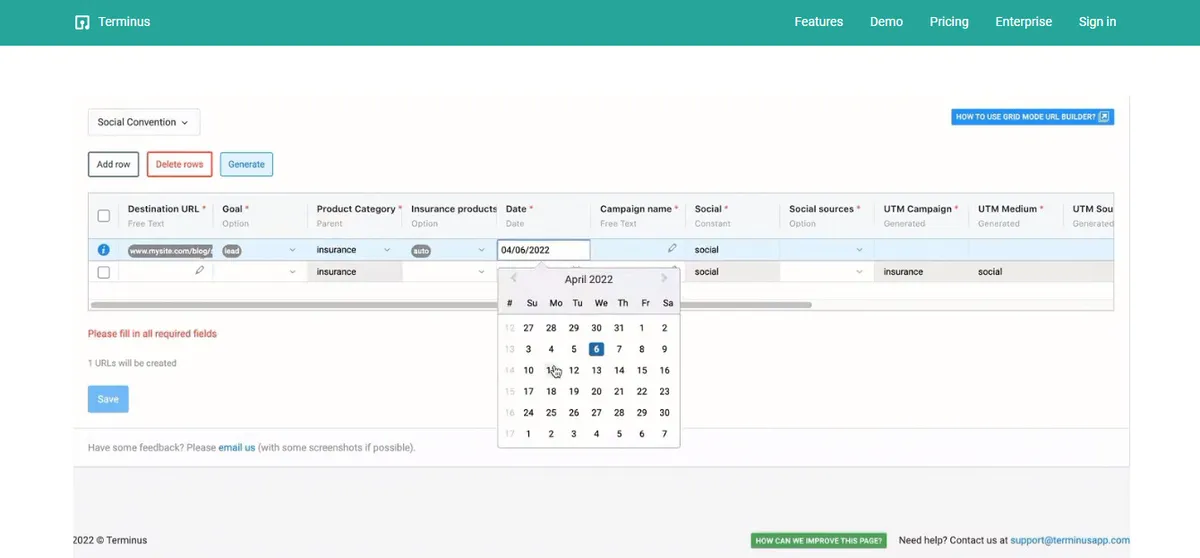Screen dimensions: 1200x558
Task: Click the Date input field showing 04/06/2022
Action: [543, 250]
